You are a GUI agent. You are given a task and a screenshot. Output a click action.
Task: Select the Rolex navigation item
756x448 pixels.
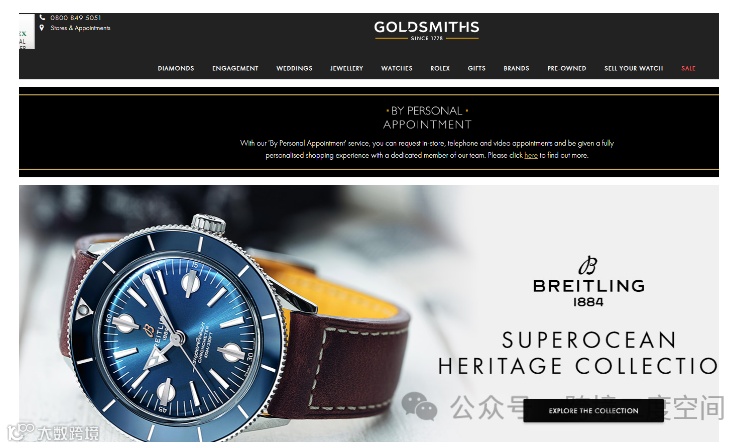(x=440, y=68)
